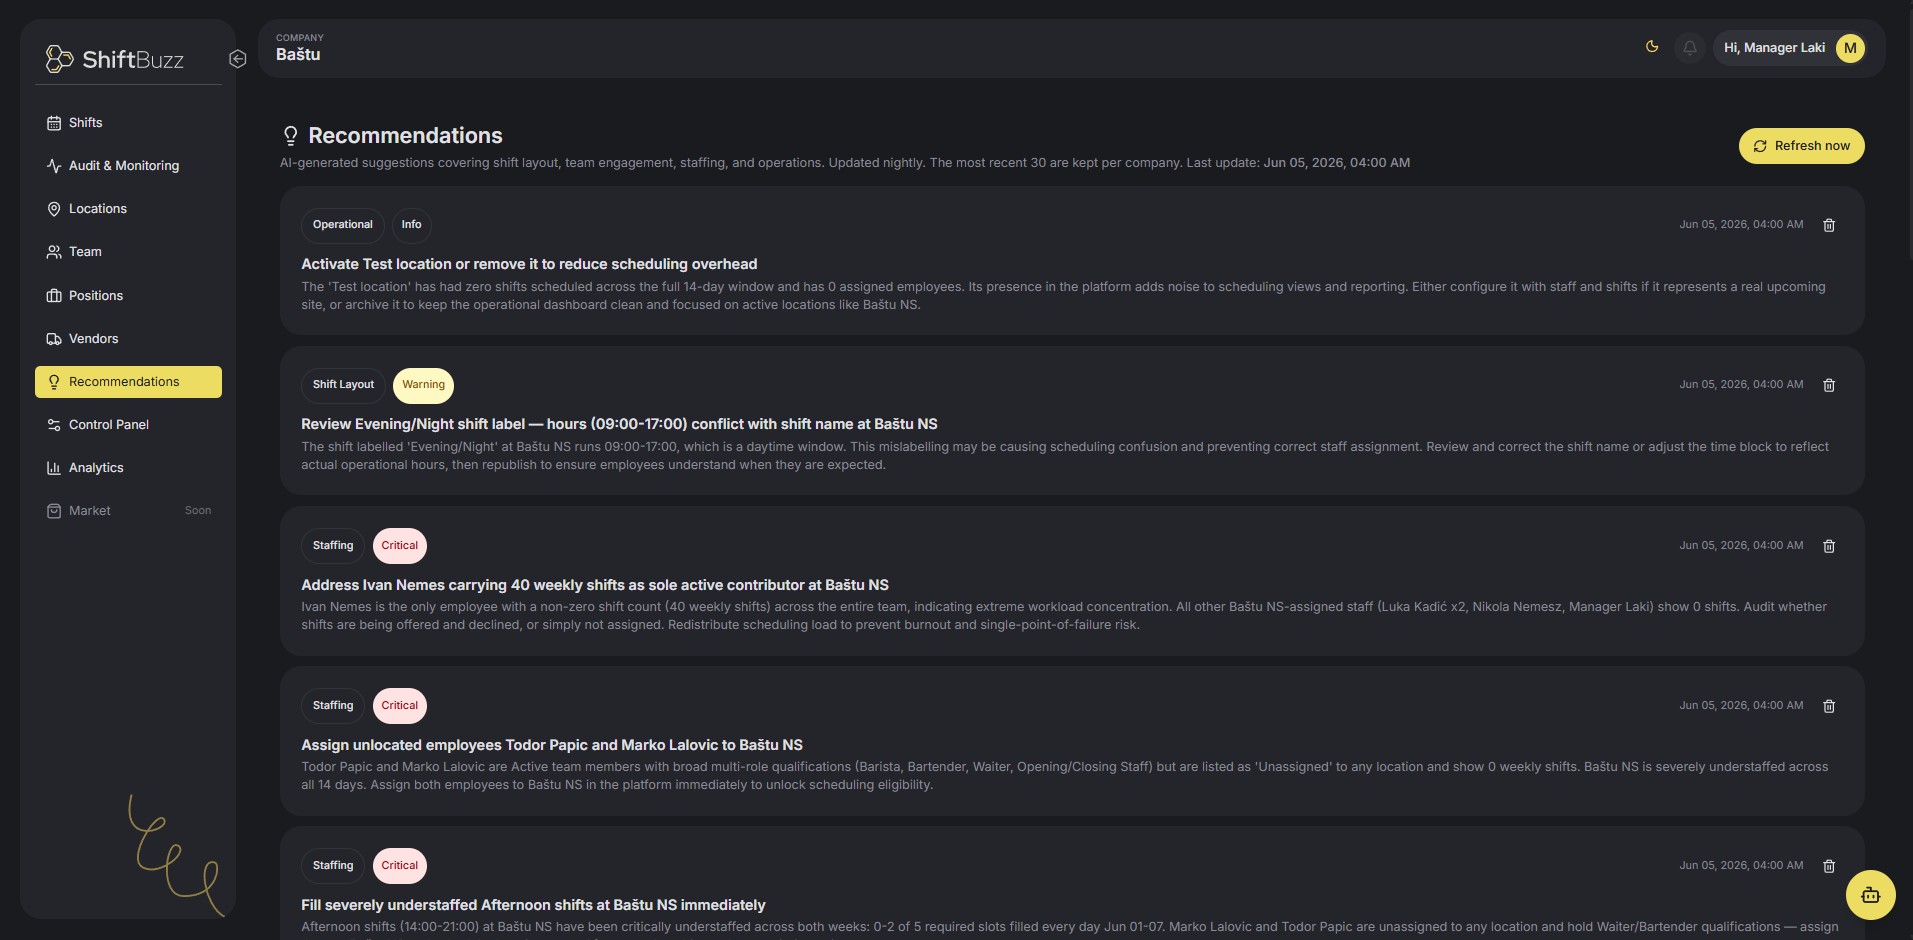Click the Locations pin icon

pyautogui.click(x=54, y=209)
